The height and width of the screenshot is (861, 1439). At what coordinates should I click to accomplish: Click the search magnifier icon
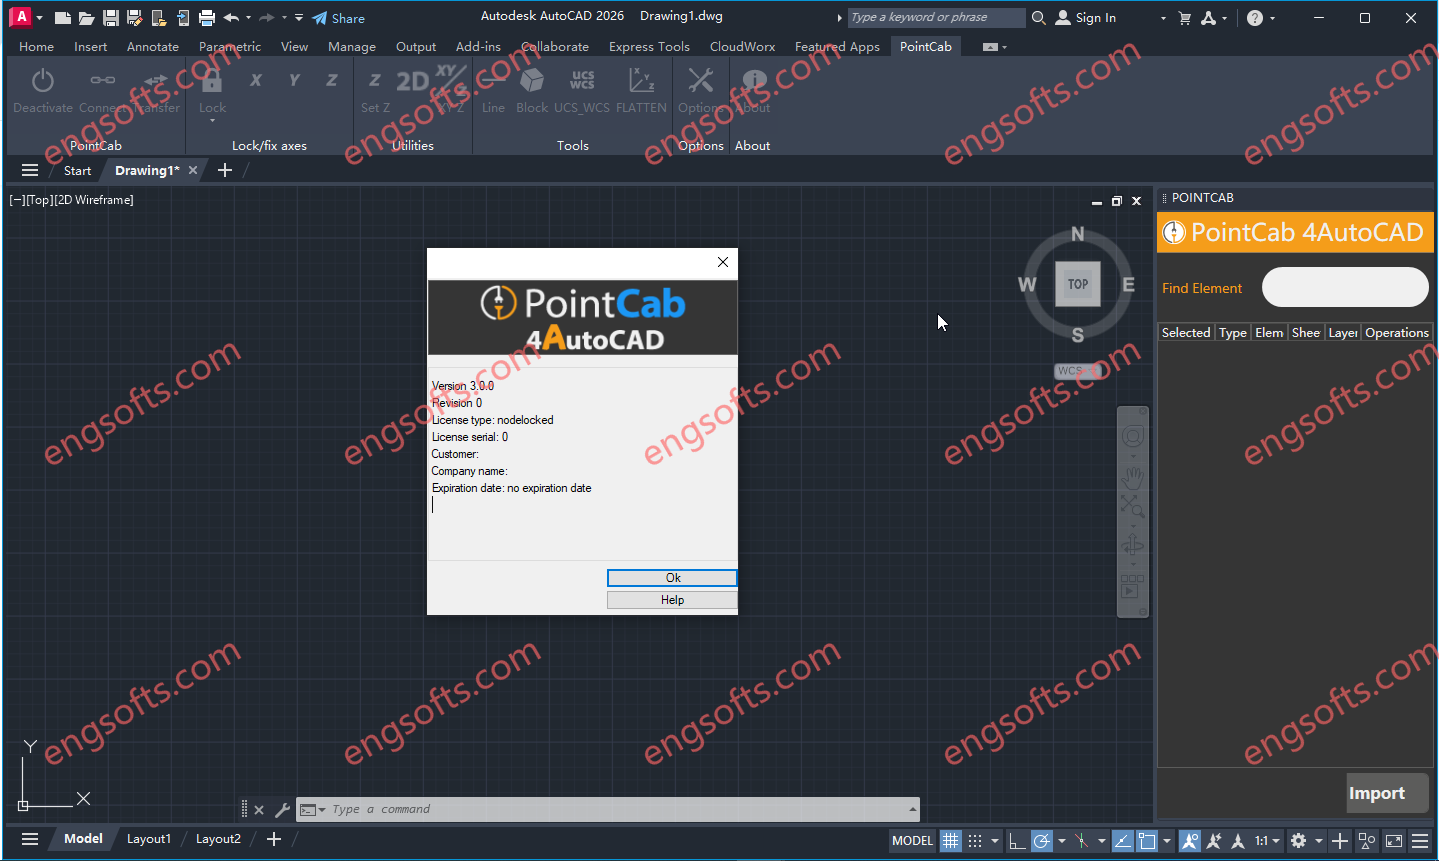[x=1039, y=18]
